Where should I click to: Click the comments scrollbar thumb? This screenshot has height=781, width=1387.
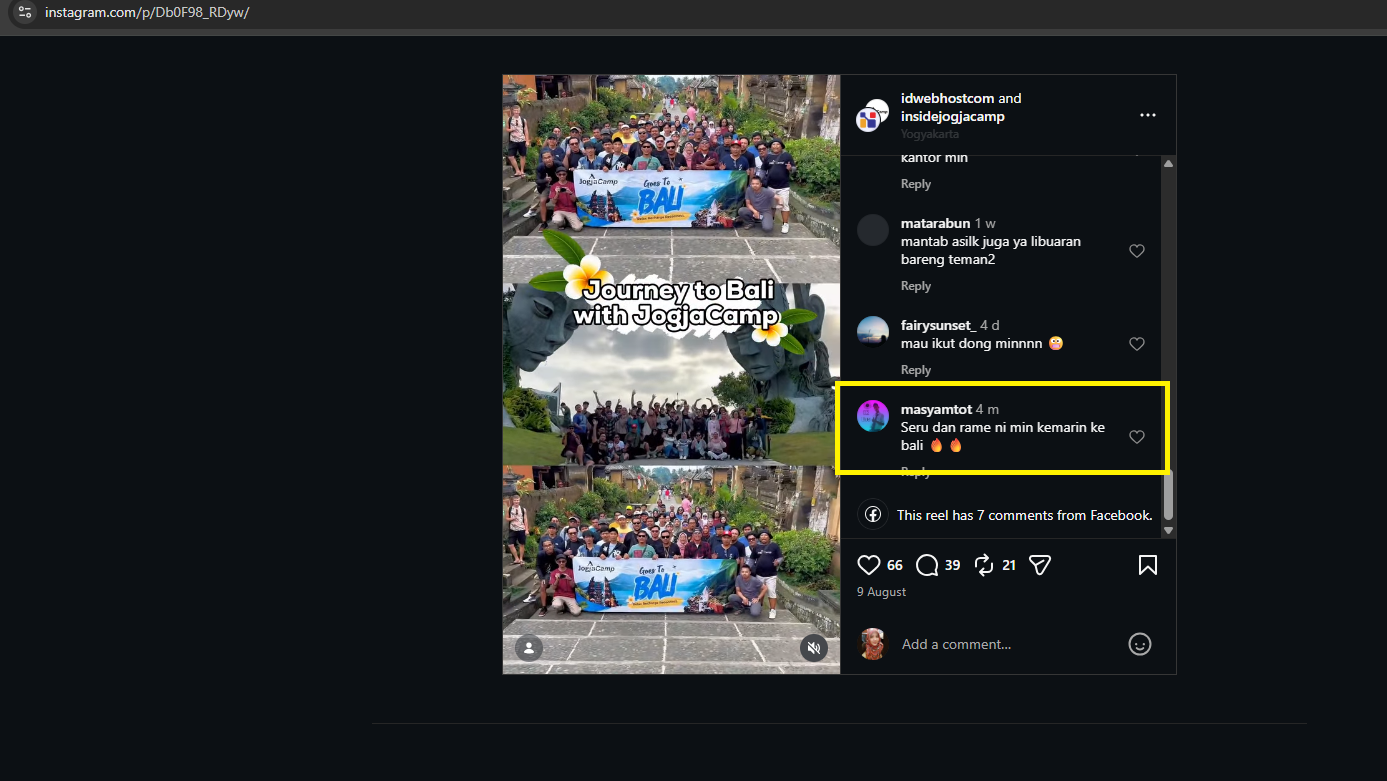click(1168, 493)
